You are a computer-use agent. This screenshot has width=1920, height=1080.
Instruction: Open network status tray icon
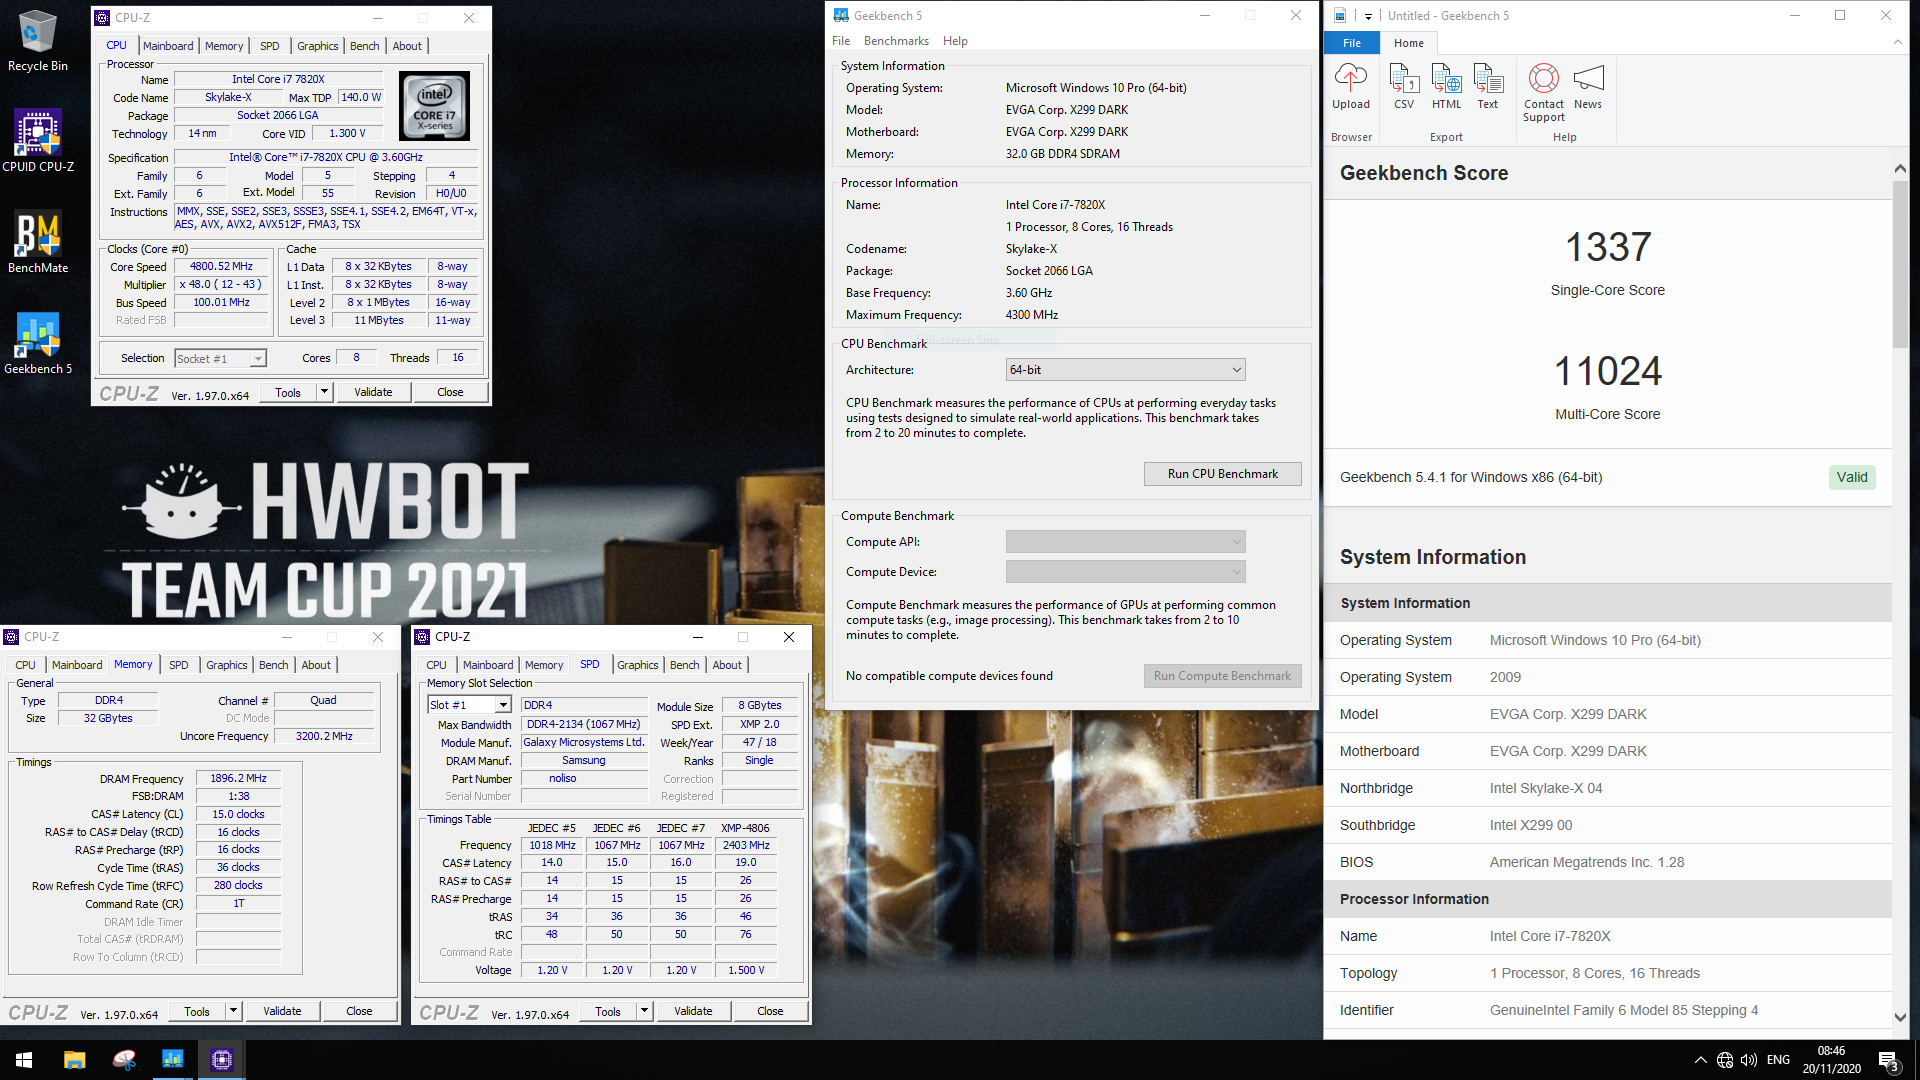tap(1725, 1060)
